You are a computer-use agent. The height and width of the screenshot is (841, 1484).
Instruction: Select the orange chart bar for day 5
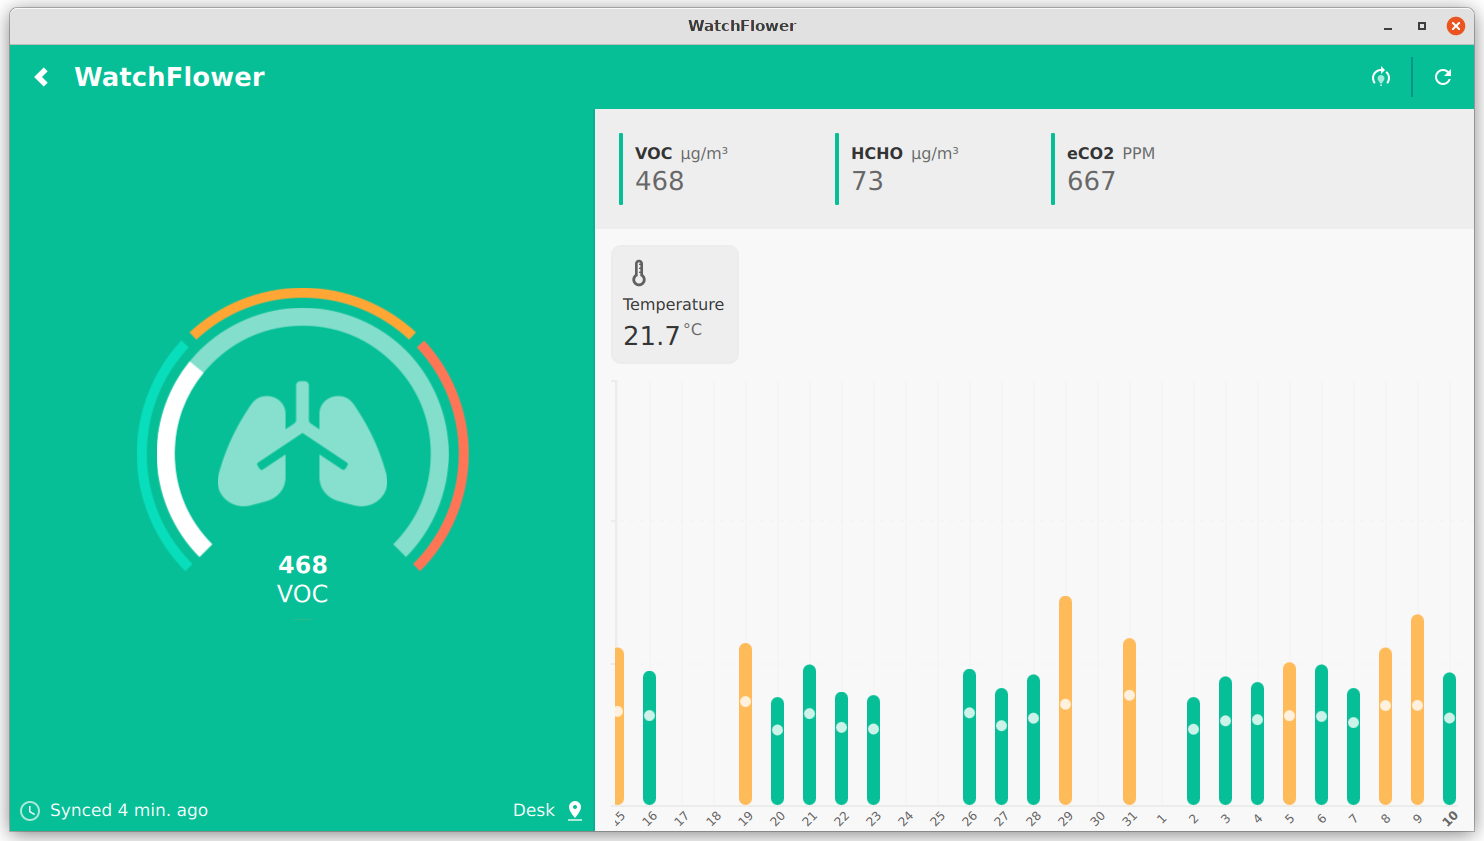pyautogui.click(x=1289, y=734)
